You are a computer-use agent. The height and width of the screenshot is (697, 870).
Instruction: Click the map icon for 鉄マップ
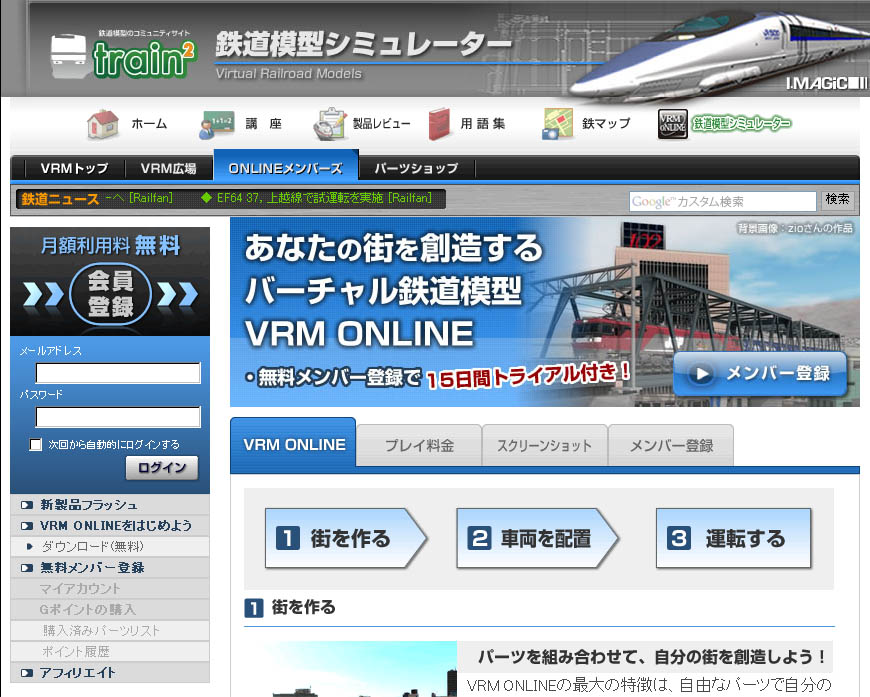[x=558, y=124]
